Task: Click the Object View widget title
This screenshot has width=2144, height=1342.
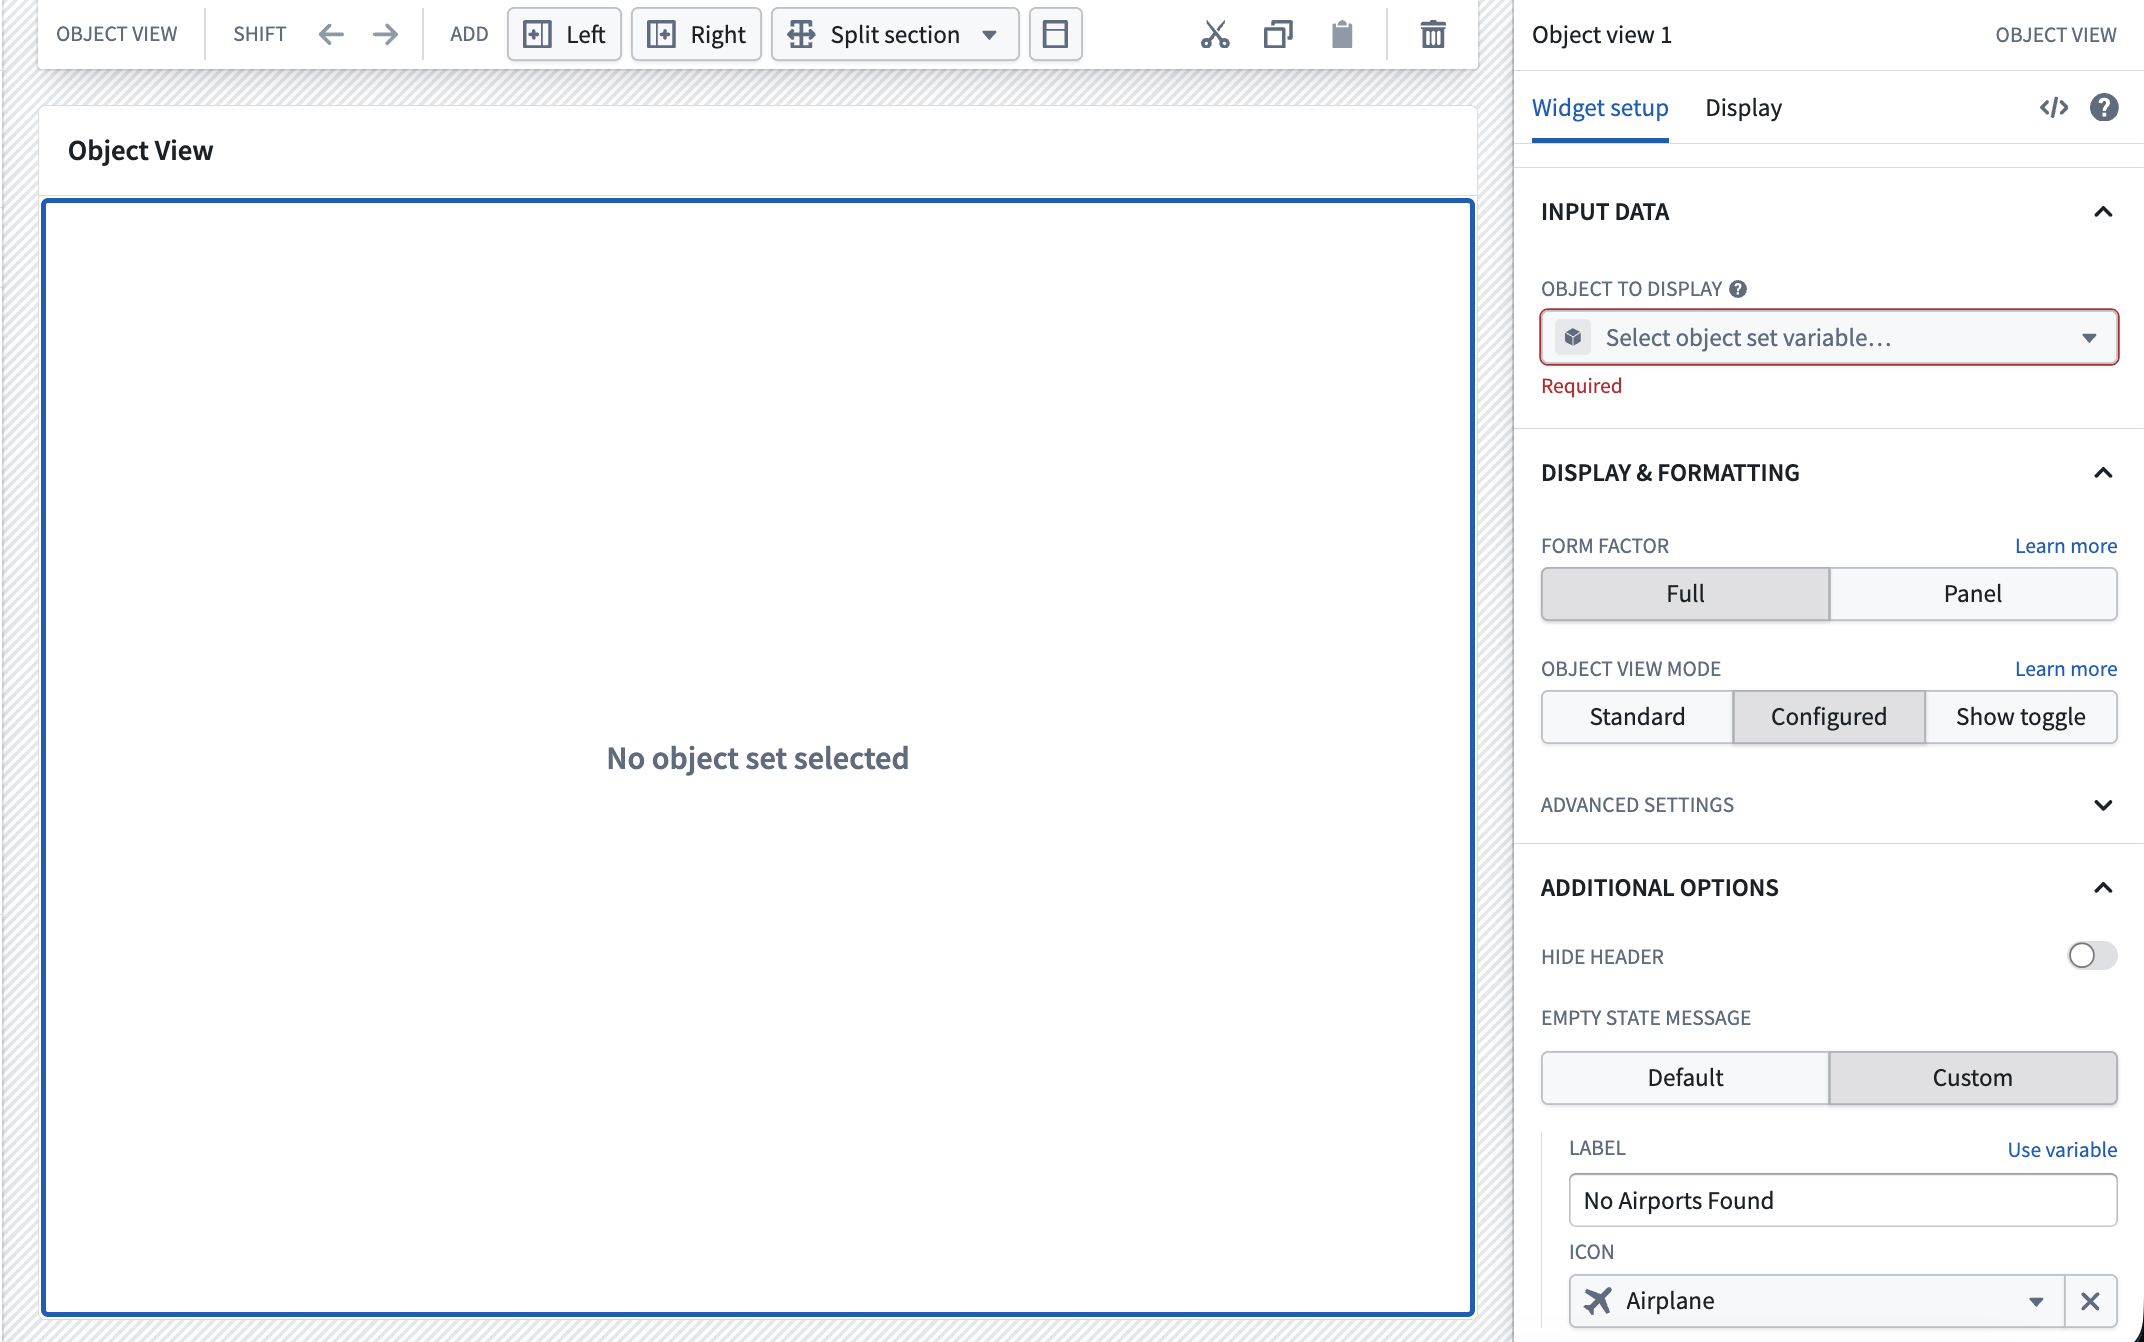Action: (140, 151)
